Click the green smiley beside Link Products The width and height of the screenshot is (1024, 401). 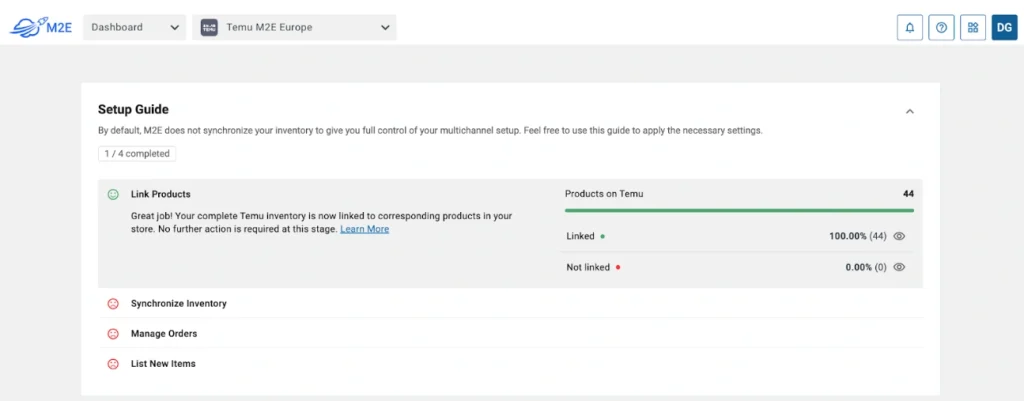click(113, 194)
